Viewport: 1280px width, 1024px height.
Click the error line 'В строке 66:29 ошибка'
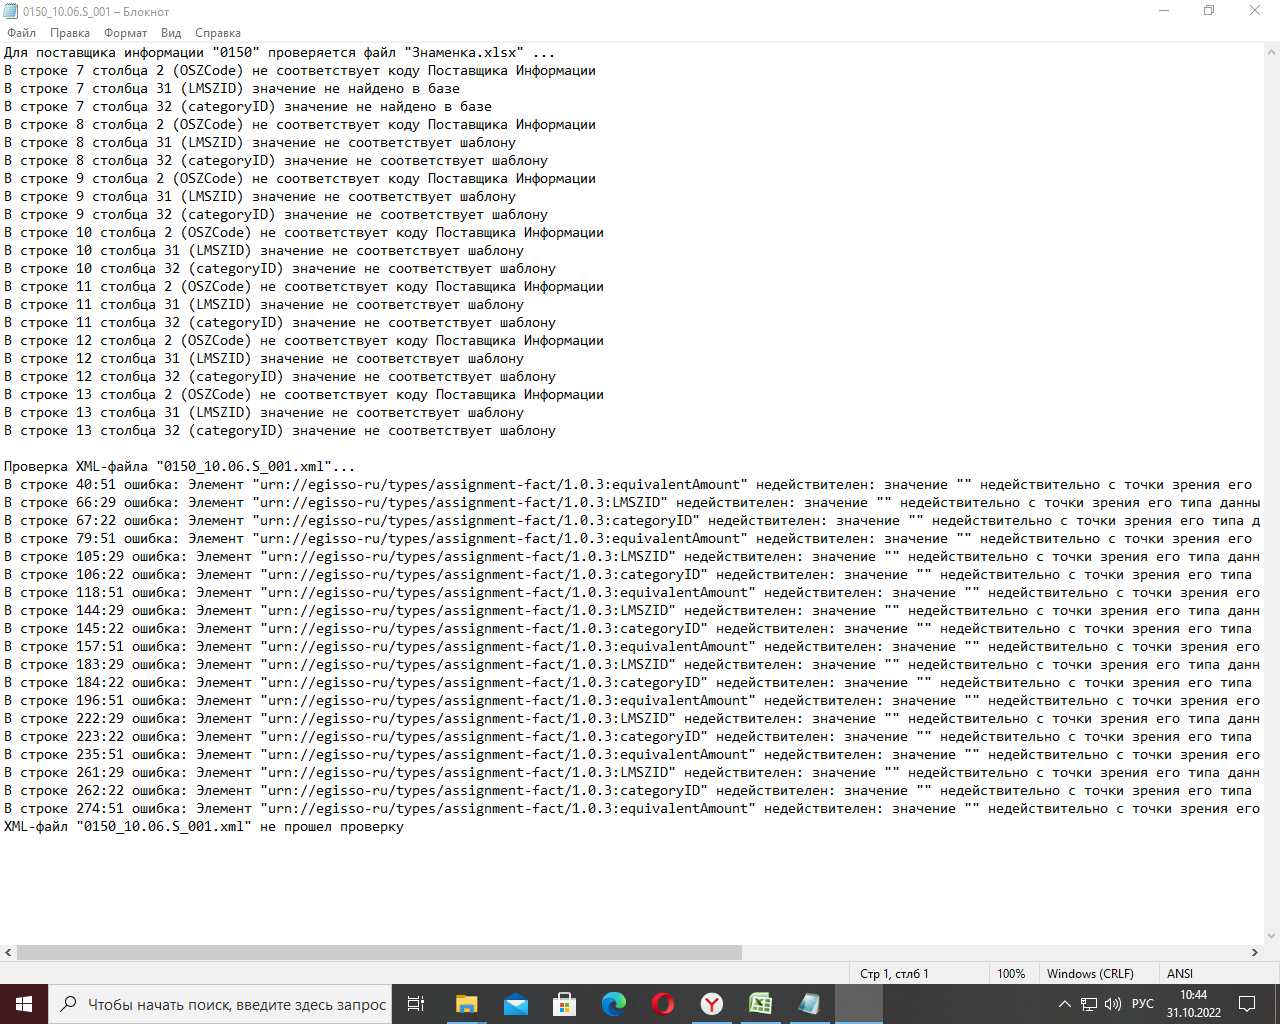(632, 503)
